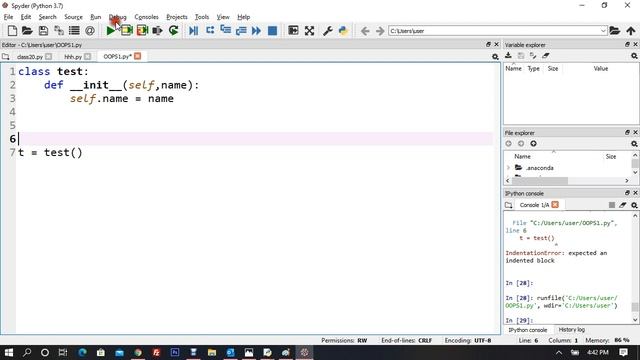Open the working directory path dropdown
Viewport: 640px width, 360px height.
tap(603, 31)
